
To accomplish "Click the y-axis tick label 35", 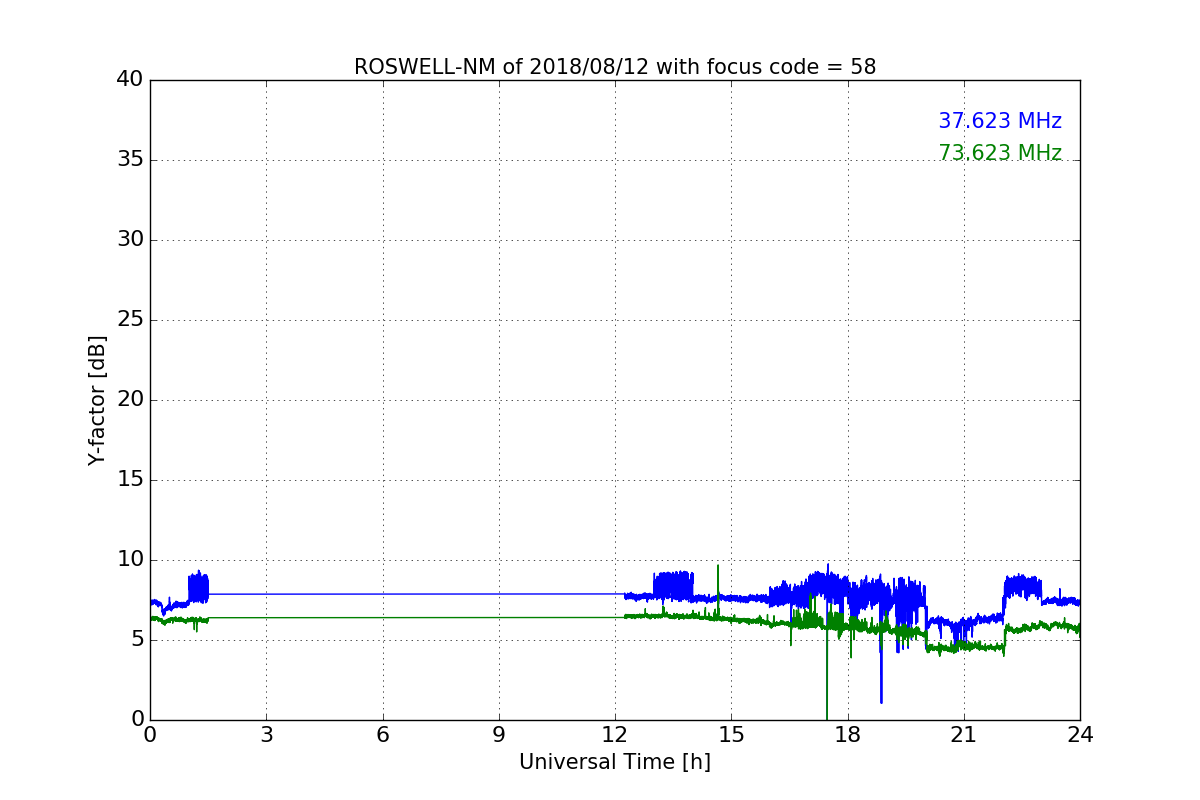I will pos(130,160).
